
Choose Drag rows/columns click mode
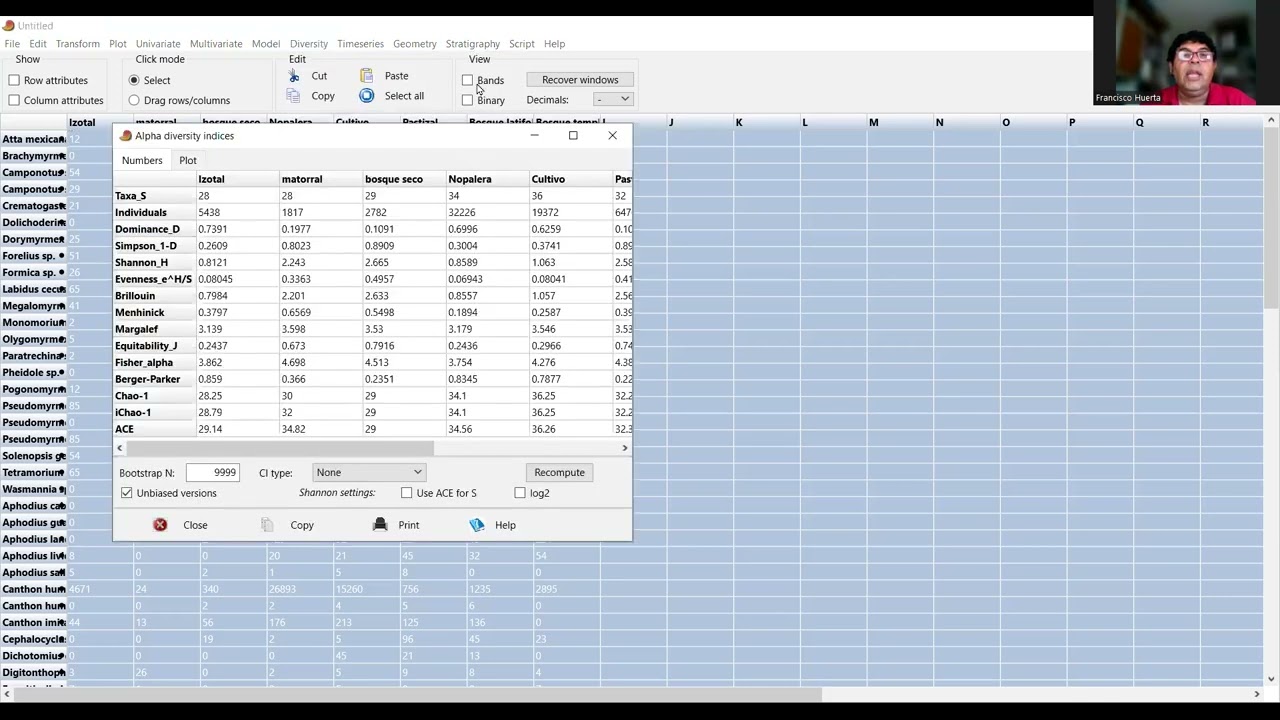(x=134, y=100)
